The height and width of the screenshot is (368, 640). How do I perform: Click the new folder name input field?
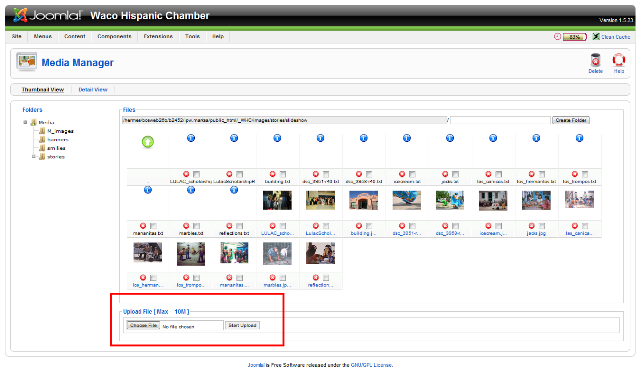coord(500,120)
